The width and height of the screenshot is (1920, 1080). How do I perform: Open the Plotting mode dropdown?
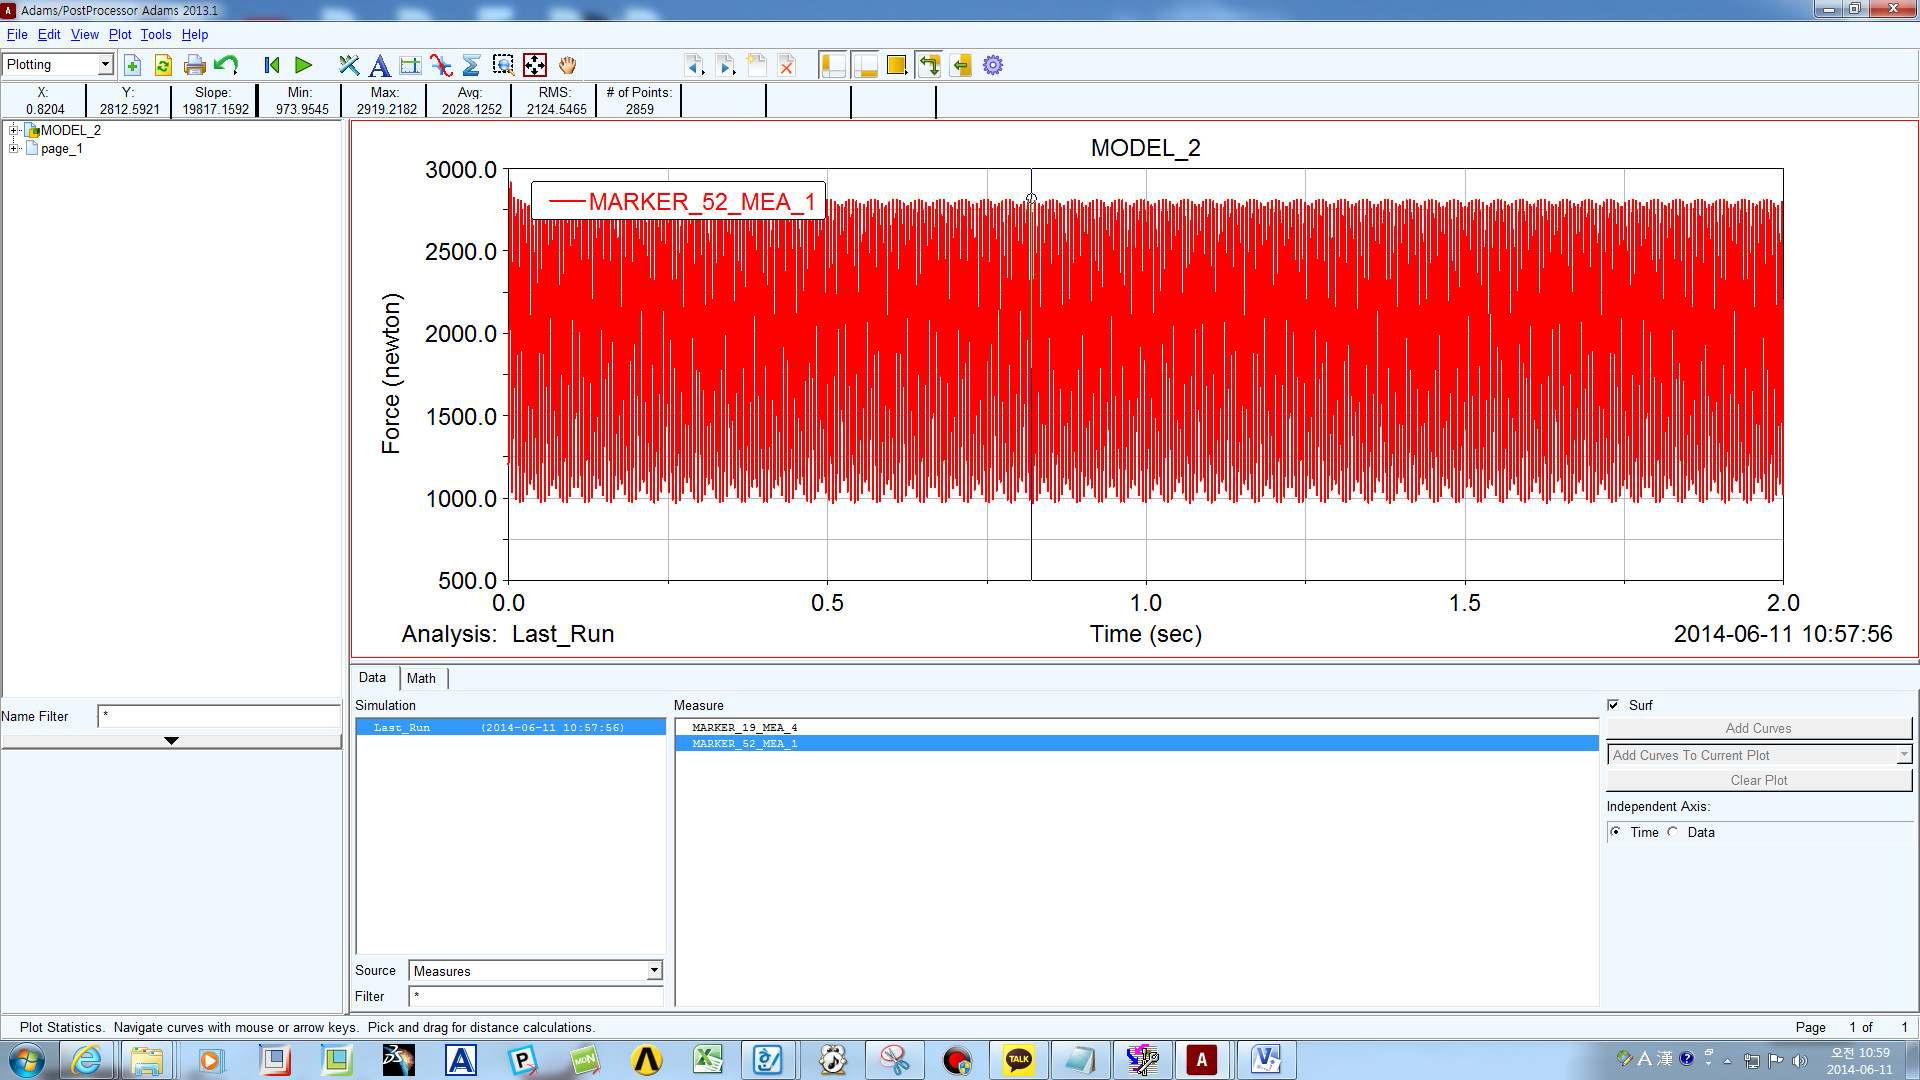point(104,65)
